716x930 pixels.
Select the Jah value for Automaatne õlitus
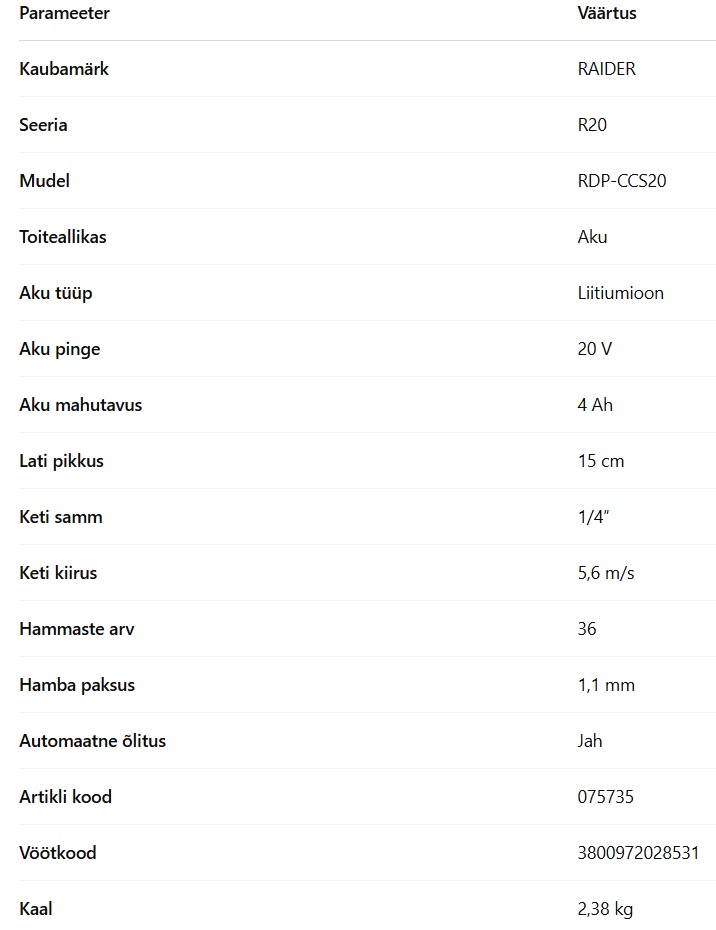[590, 741]
